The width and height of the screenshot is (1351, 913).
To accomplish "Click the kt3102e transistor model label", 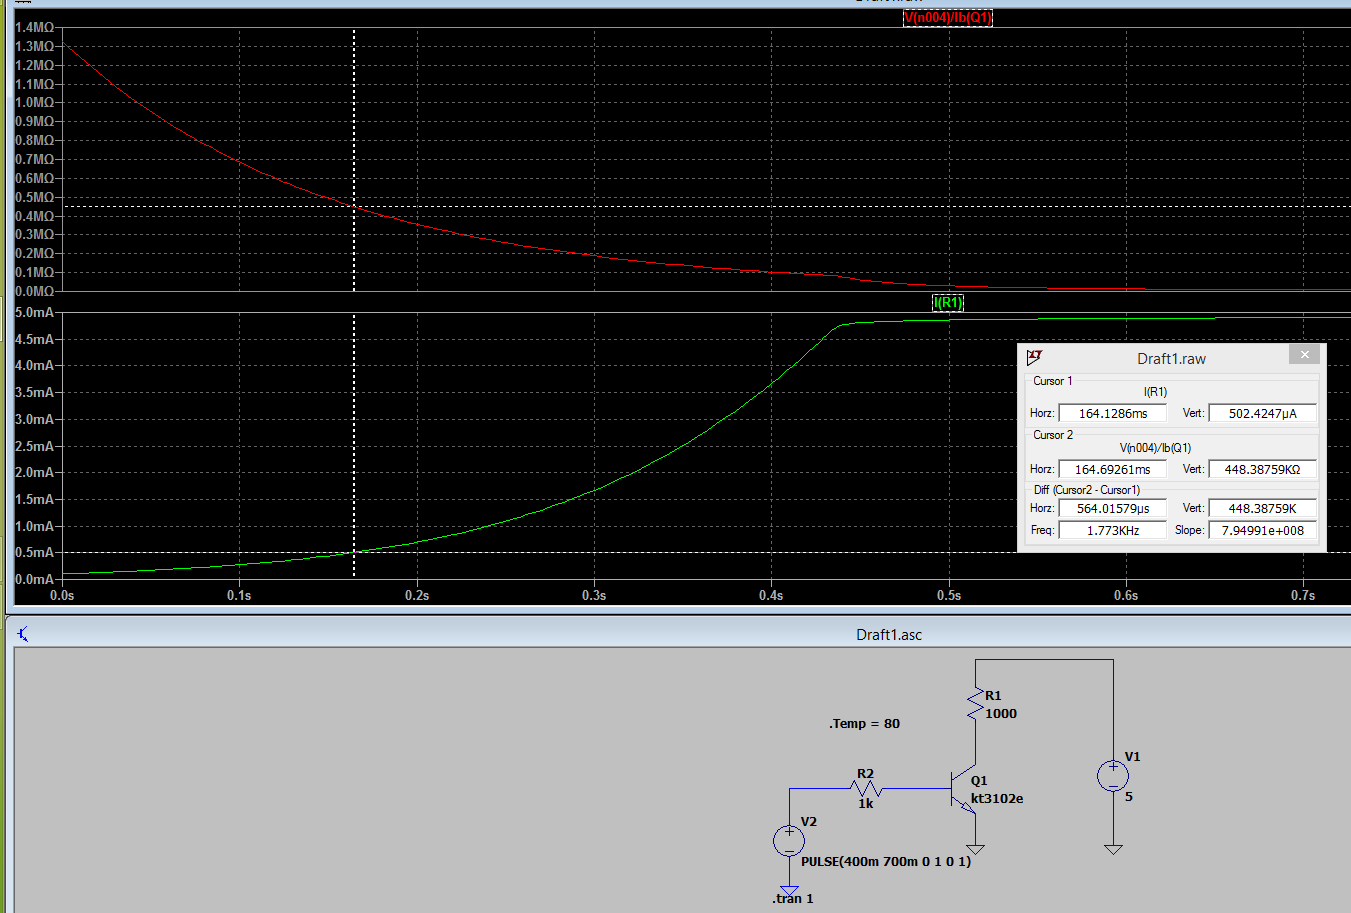I will point(997,798).
